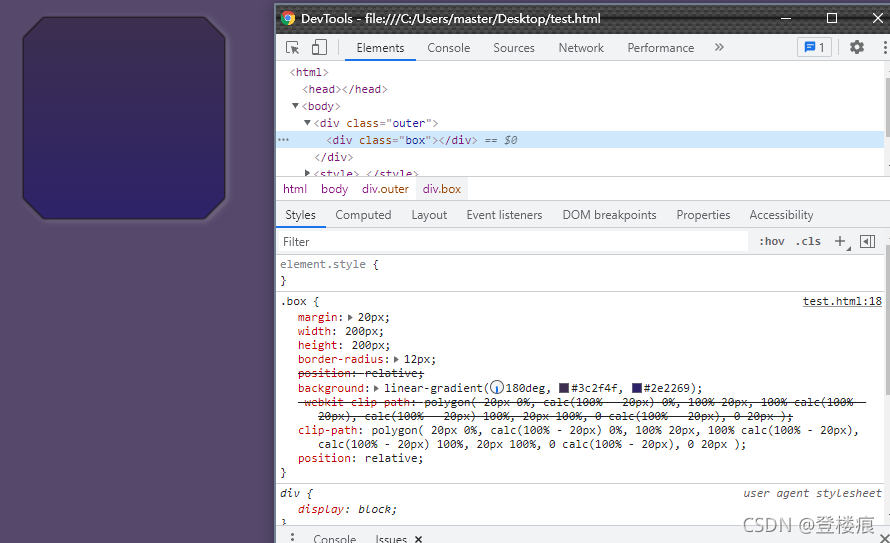Open the test.html:18 source link
Viewport: 890px width, 543px height.
tap(842, 301)
